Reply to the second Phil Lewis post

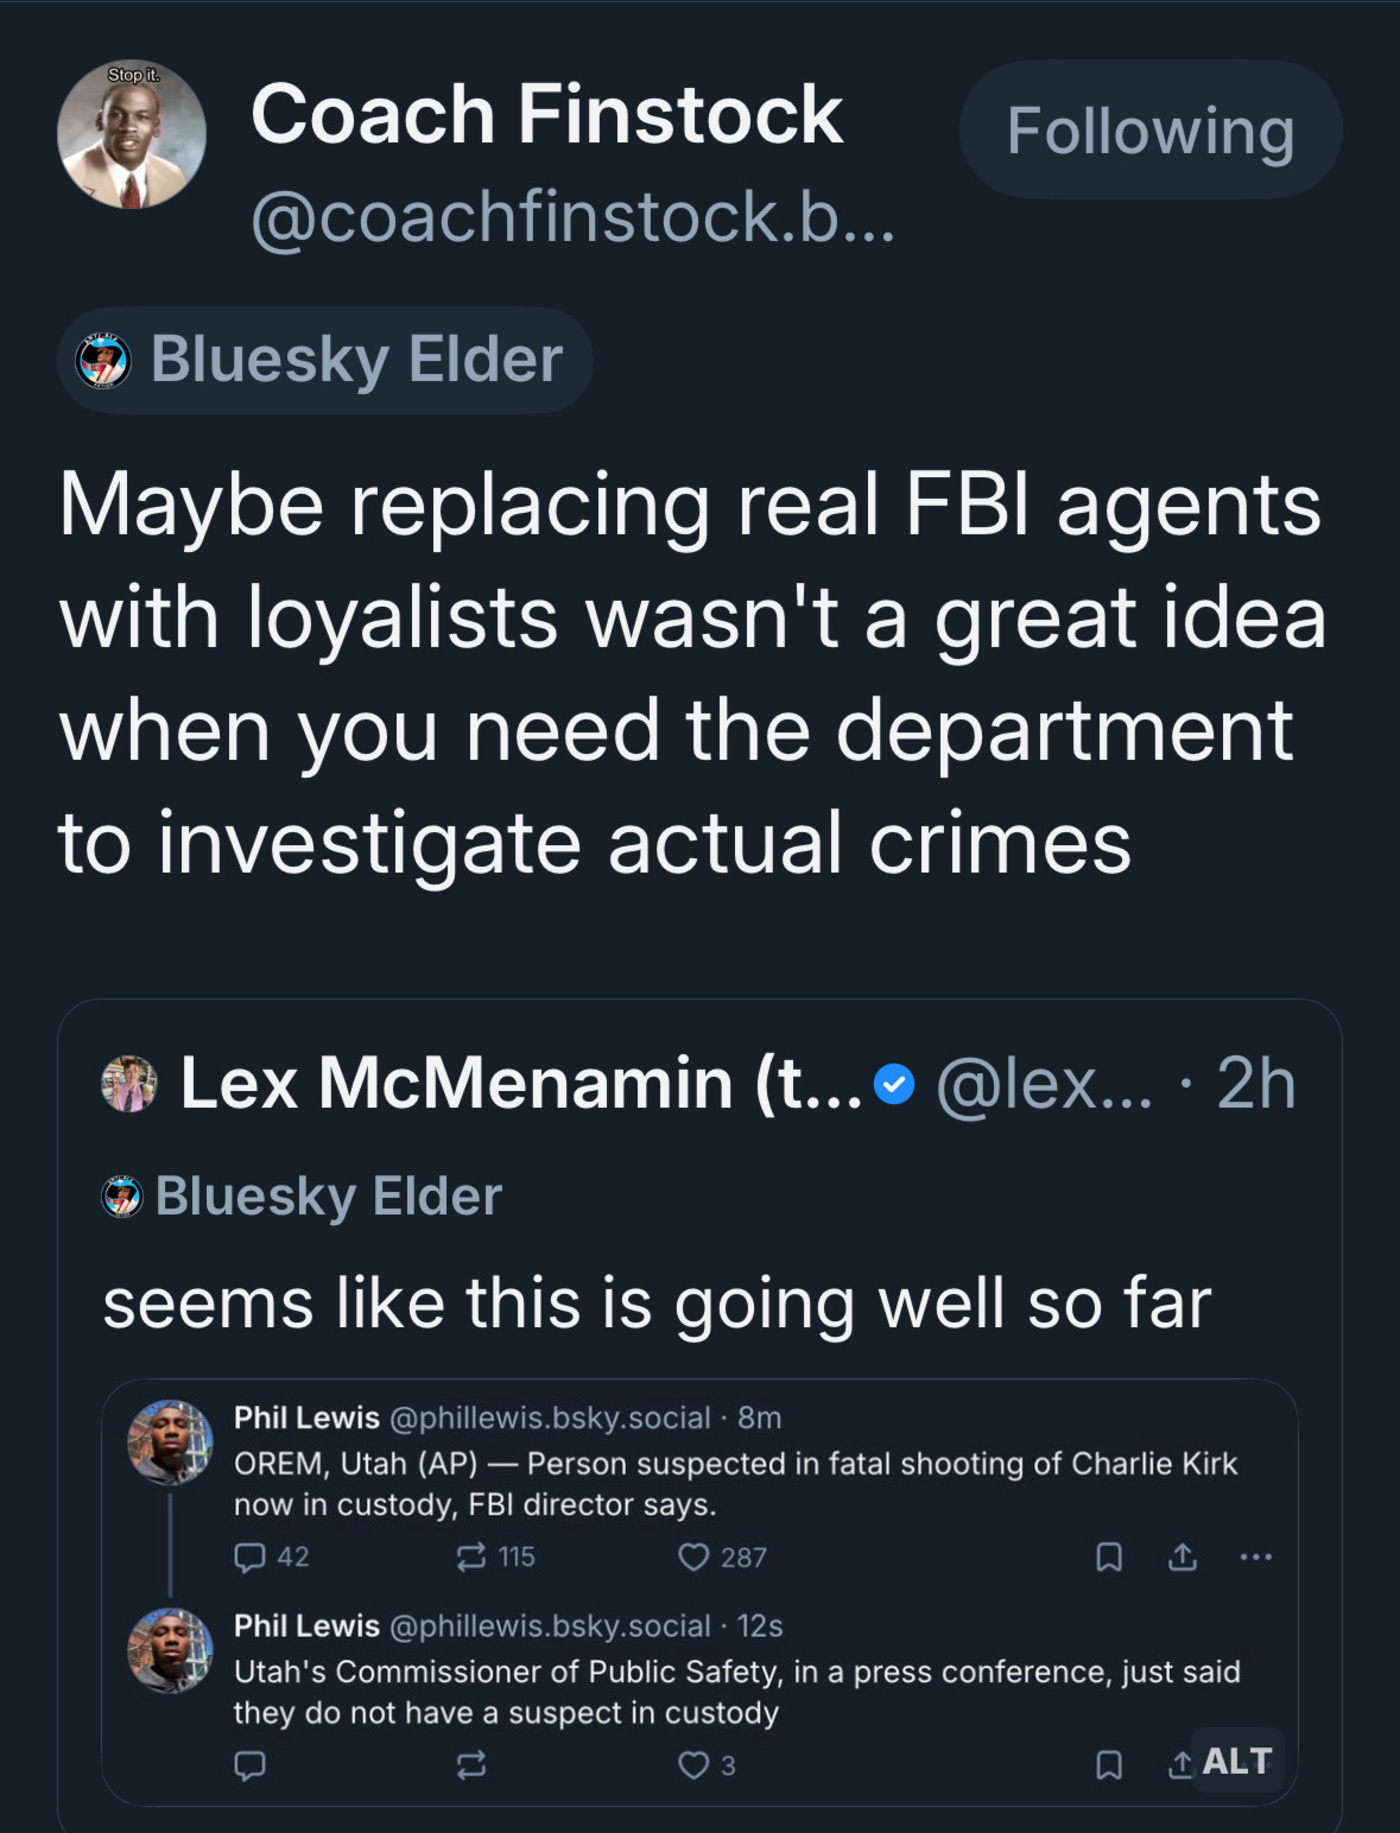click(x=249, y=1765)
